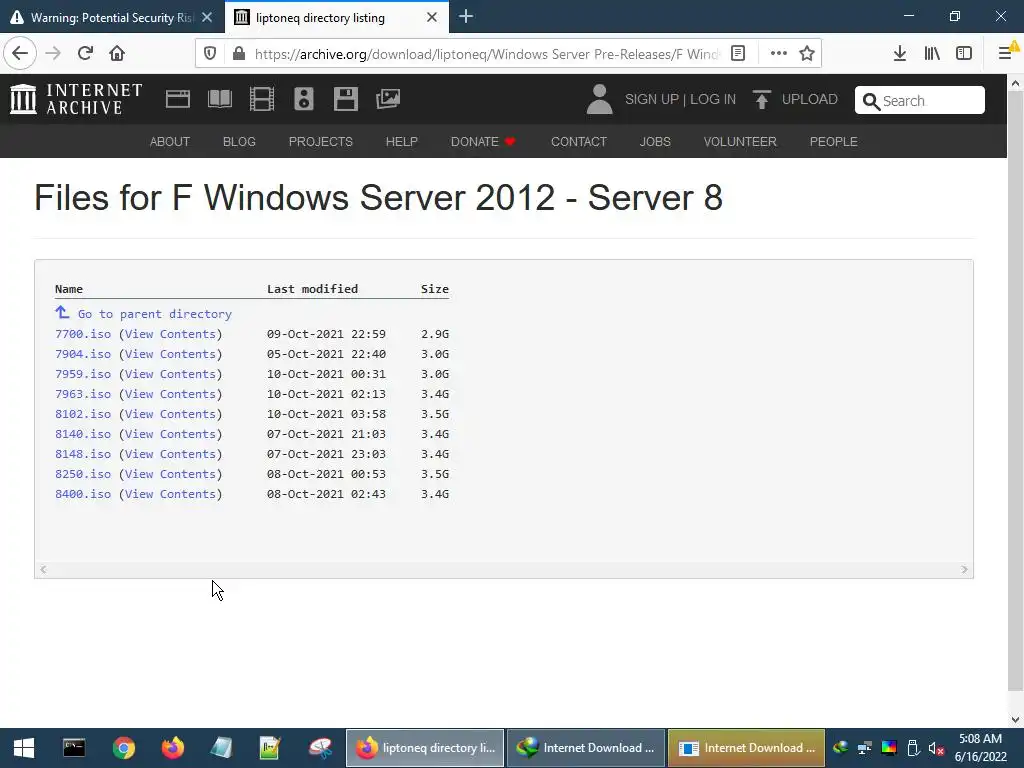Download 8148.iso file

[83, 454]
